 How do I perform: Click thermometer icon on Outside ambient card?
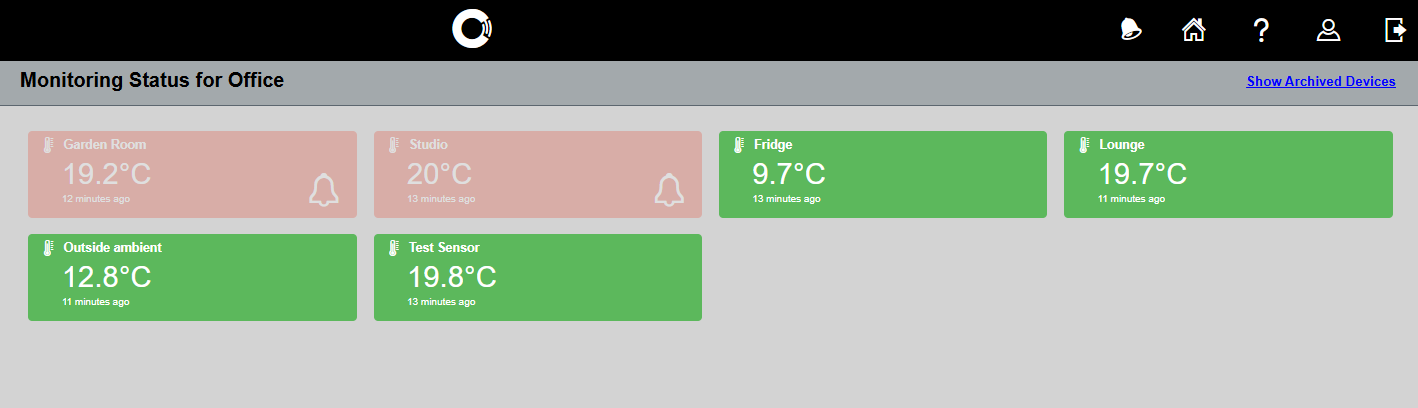click(47, 248)
